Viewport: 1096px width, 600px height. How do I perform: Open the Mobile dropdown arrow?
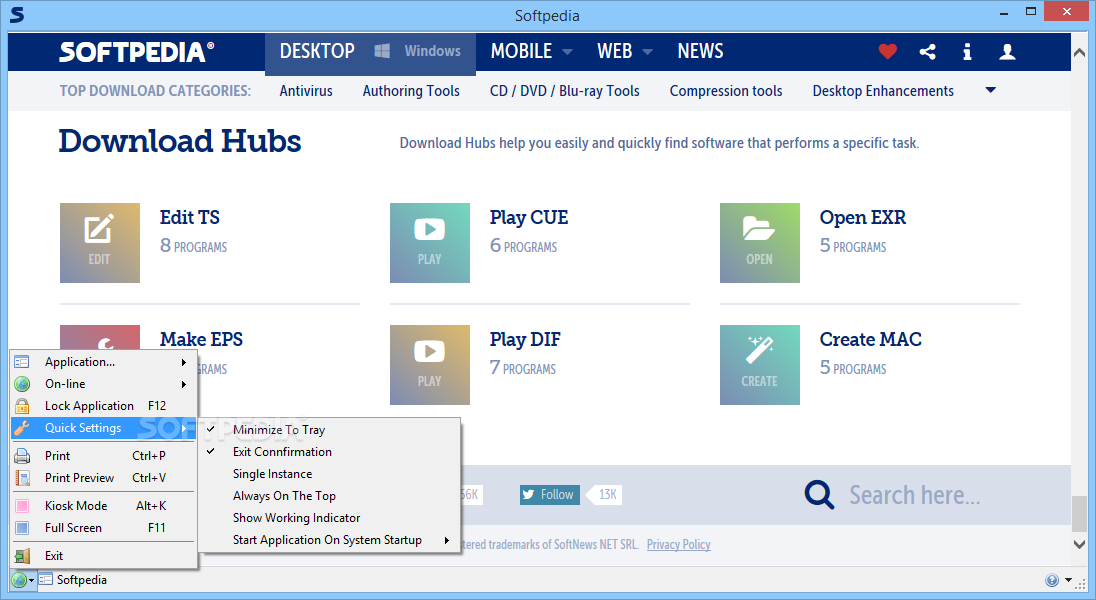click(568, 52)
